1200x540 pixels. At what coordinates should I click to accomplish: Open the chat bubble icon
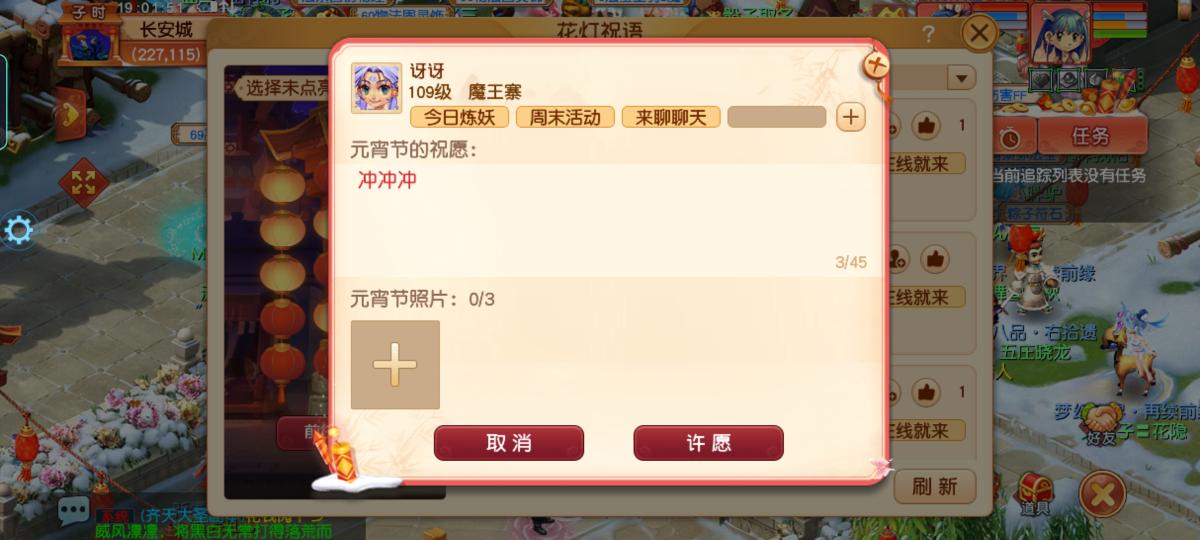pos(74,511)
